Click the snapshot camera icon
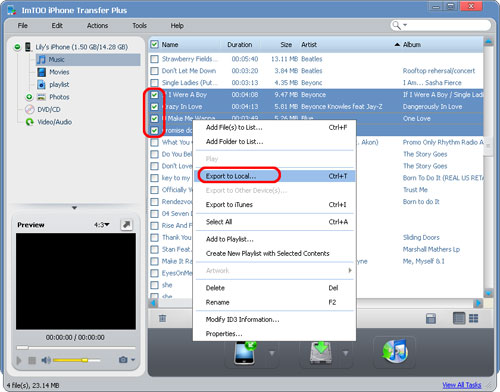The height and width of the screenshot is (392, 500). [123, 360]
